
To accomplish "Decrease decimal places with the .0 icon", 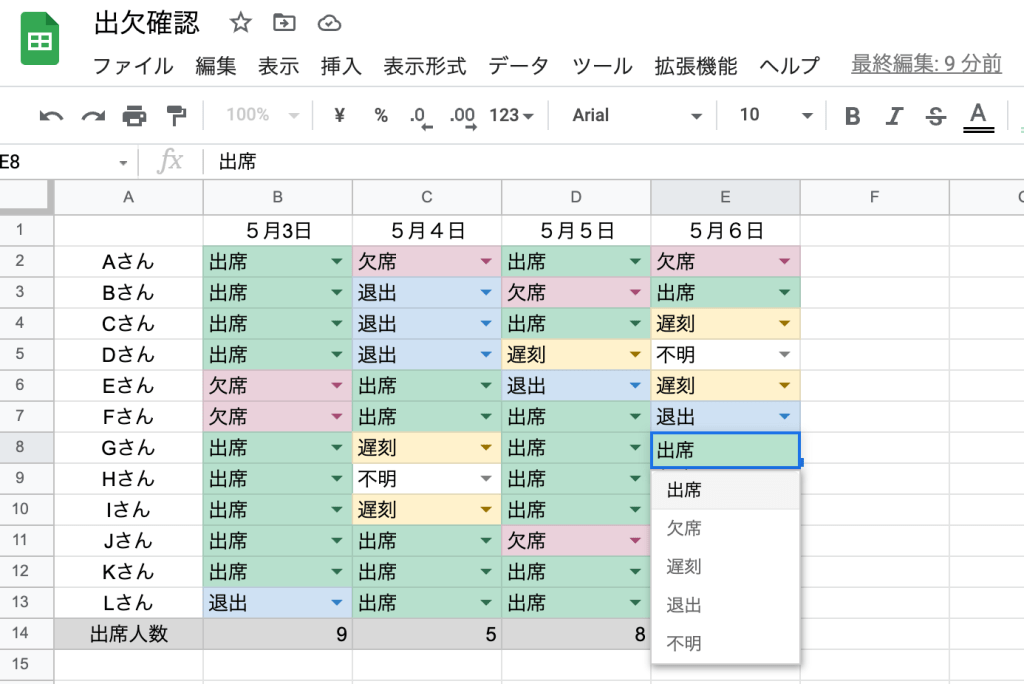I will tap(420, 115).
